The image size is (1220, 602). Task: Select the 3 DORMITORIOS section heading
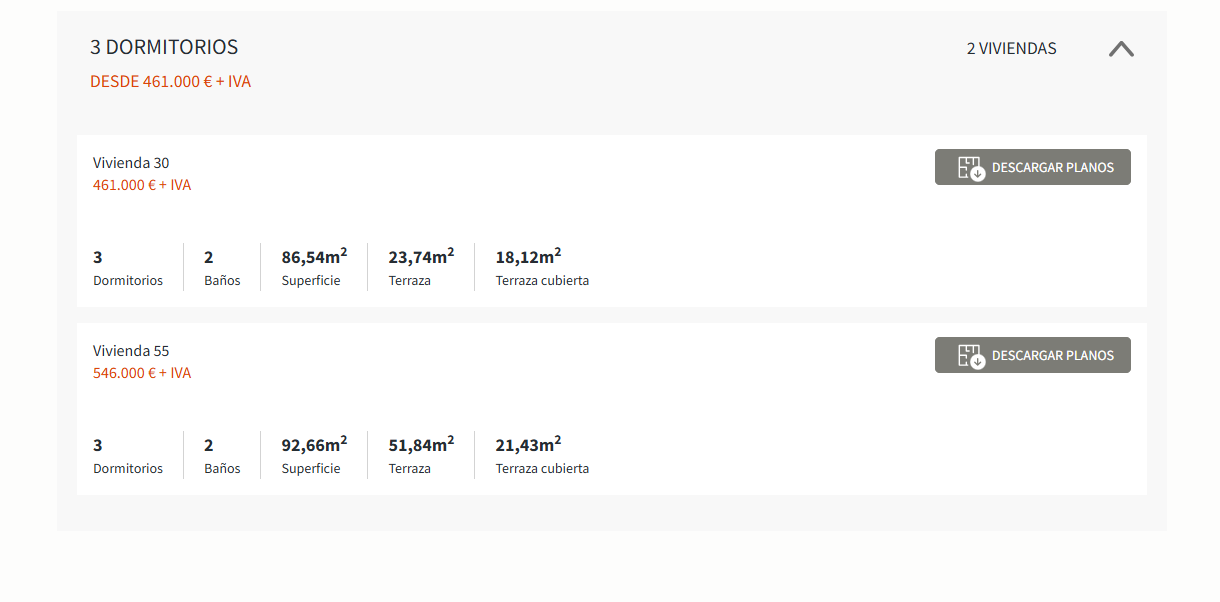tap(164, 47)
